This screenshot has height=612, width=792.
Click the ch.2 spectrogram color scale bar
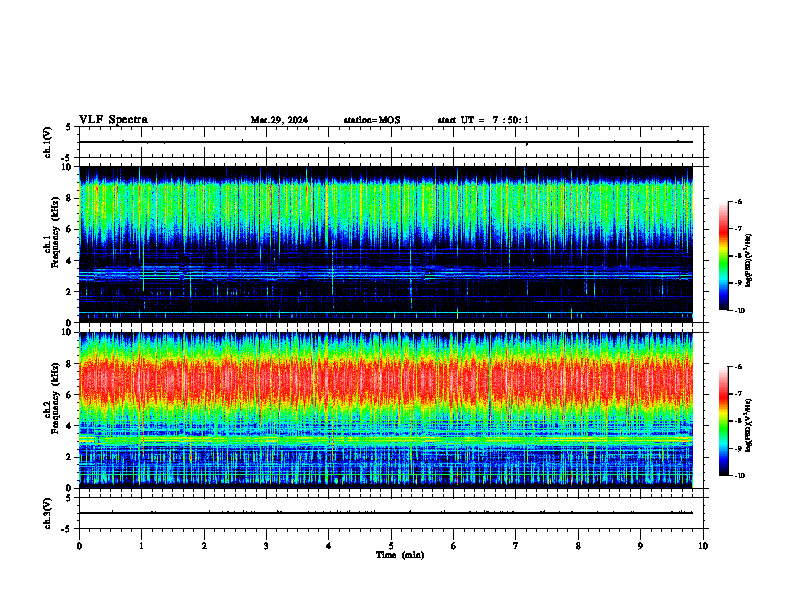[724, 421]
